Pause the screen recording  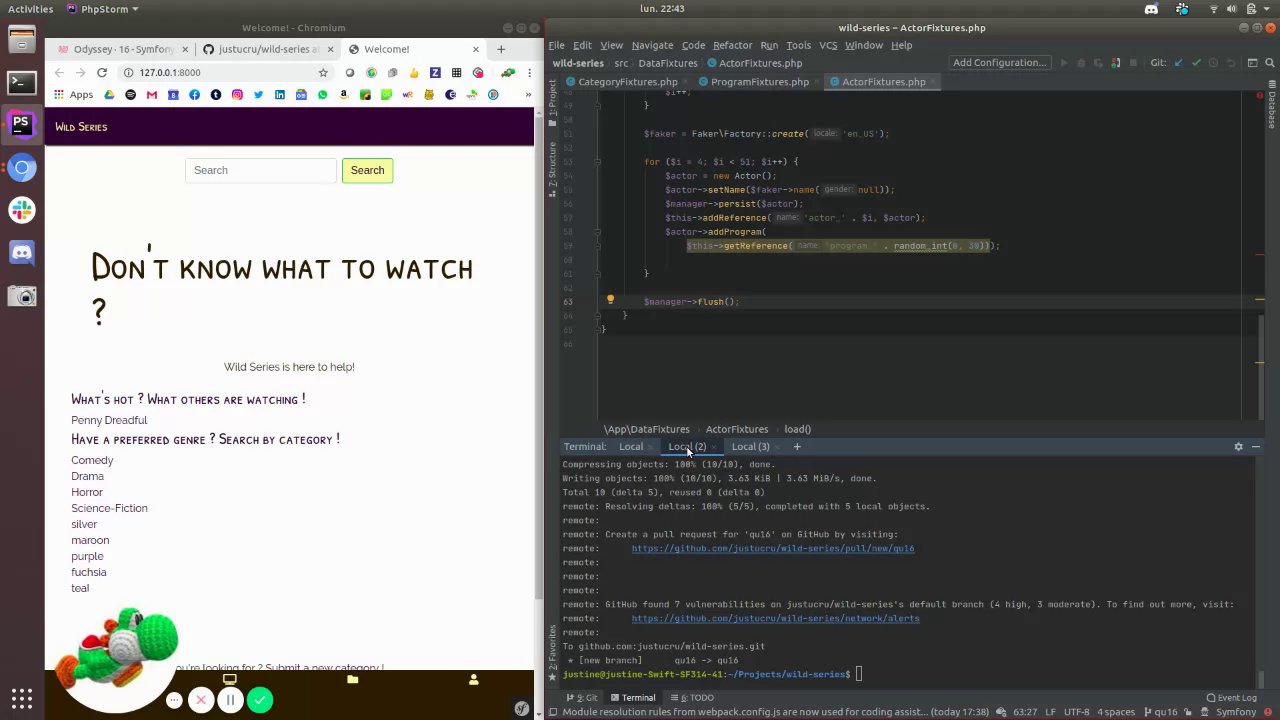tap(230, 700)
